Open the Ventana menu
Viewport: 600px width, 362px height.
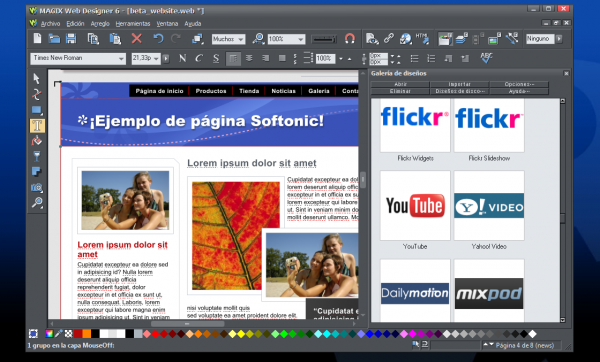click(x=167, y=24)
